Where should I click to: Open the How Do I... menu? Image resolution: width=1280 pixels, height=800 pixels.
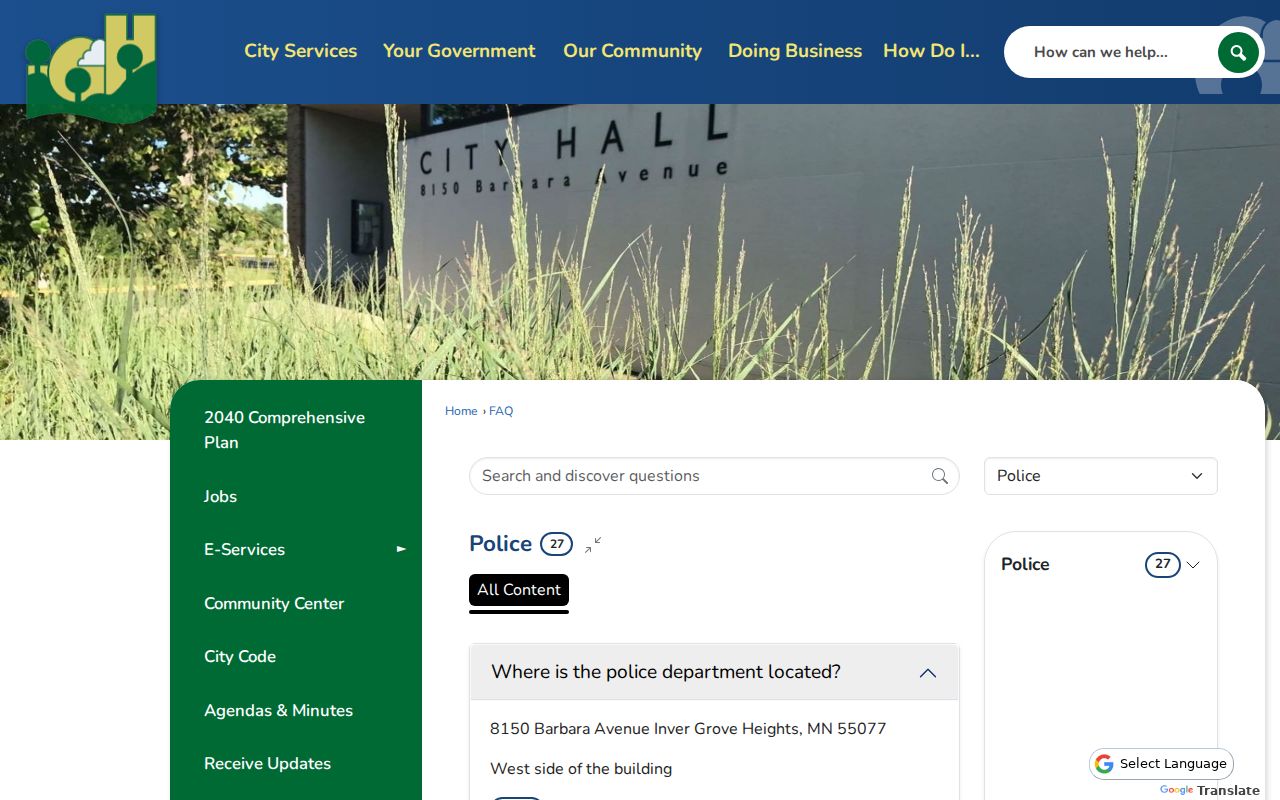pyautogui.click(x=931, y=51)
